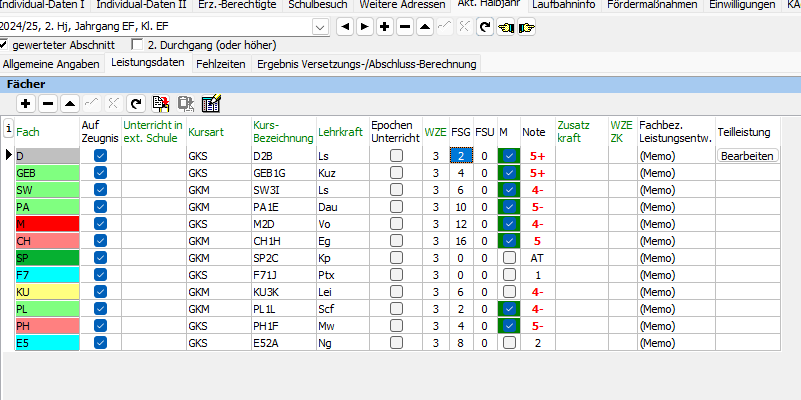Image resolution: width=801 pixels, height=400 pixels.
Task: Click Kursart 'GKM' in PA row
Action: (x=219, y=207)
